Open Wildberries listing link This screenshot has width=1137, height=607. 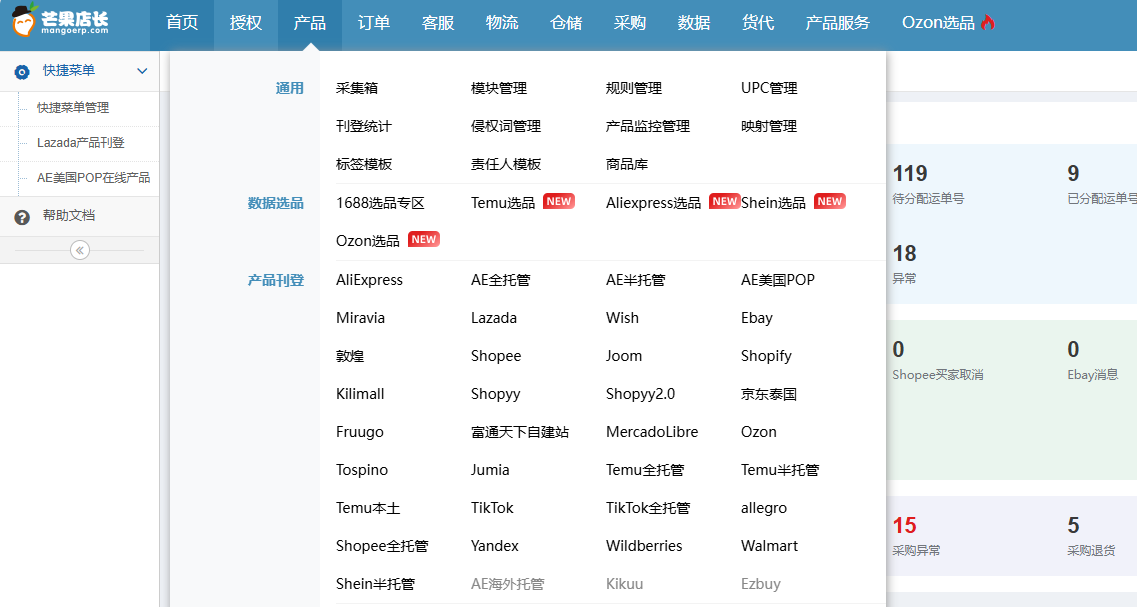pos(644,545)
